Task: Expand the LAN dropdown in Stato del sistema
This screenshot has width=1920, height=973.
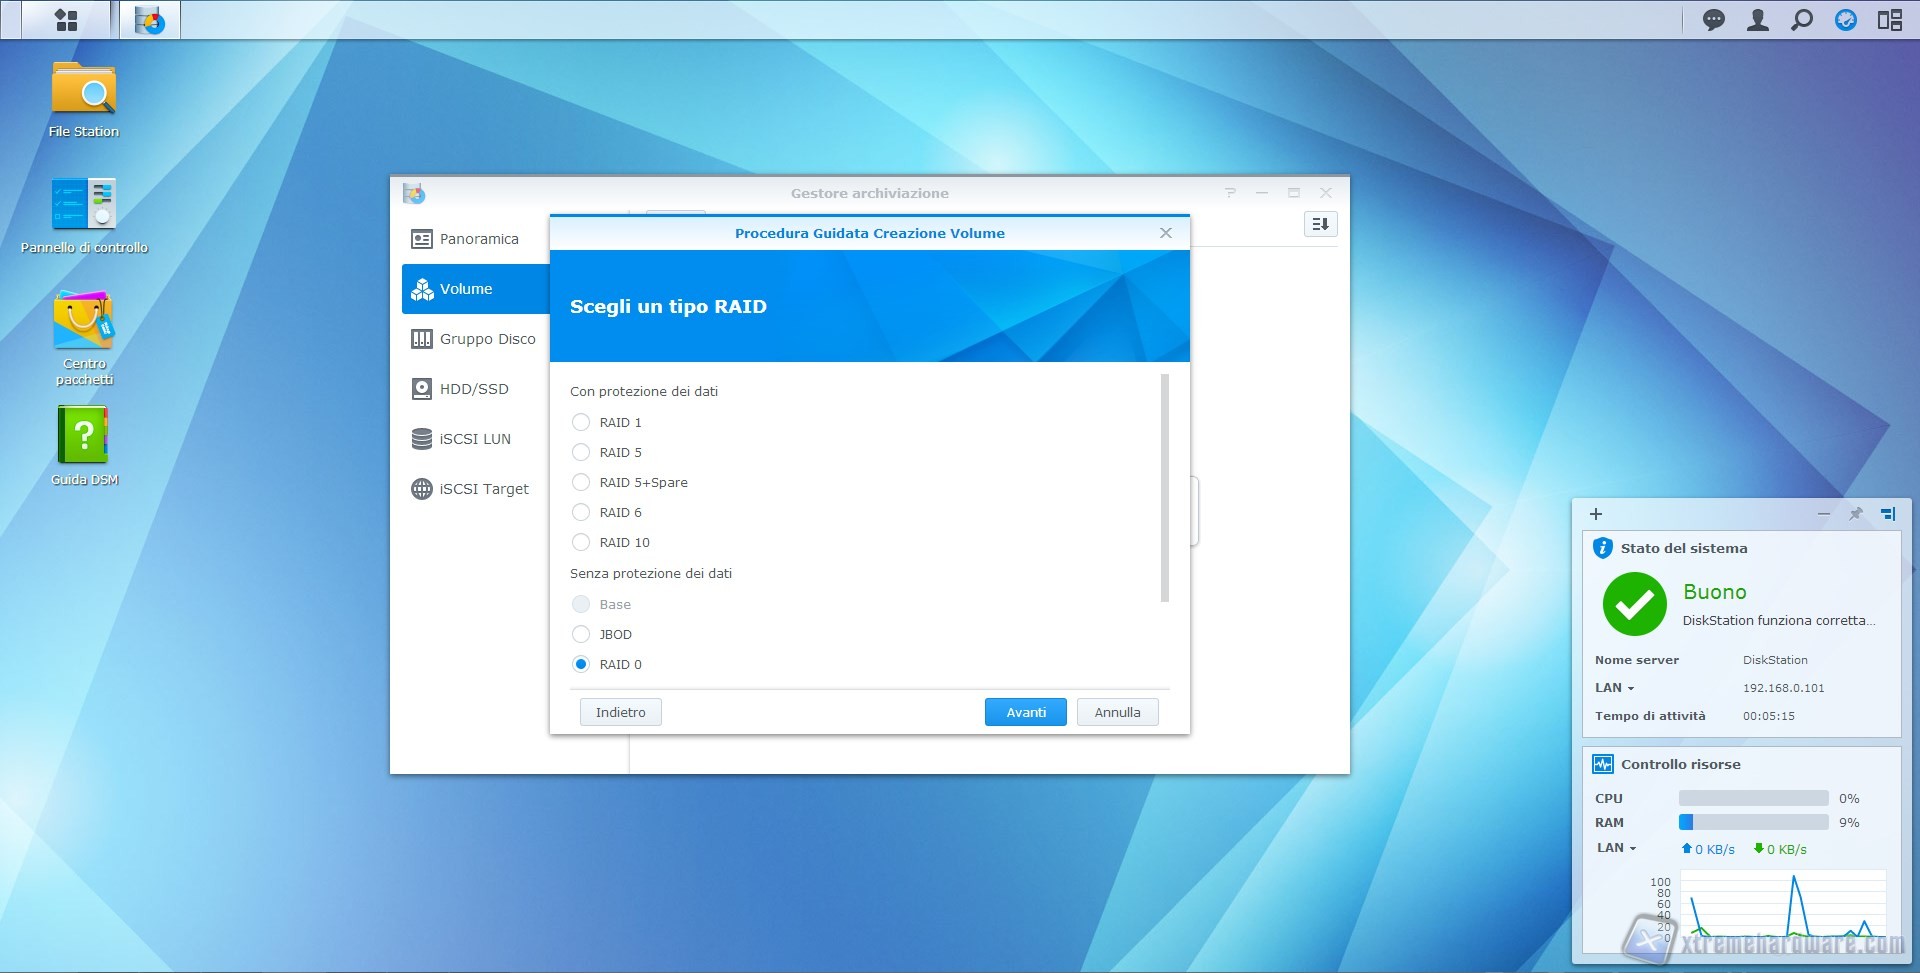Action: click(x=1615, y=688)
